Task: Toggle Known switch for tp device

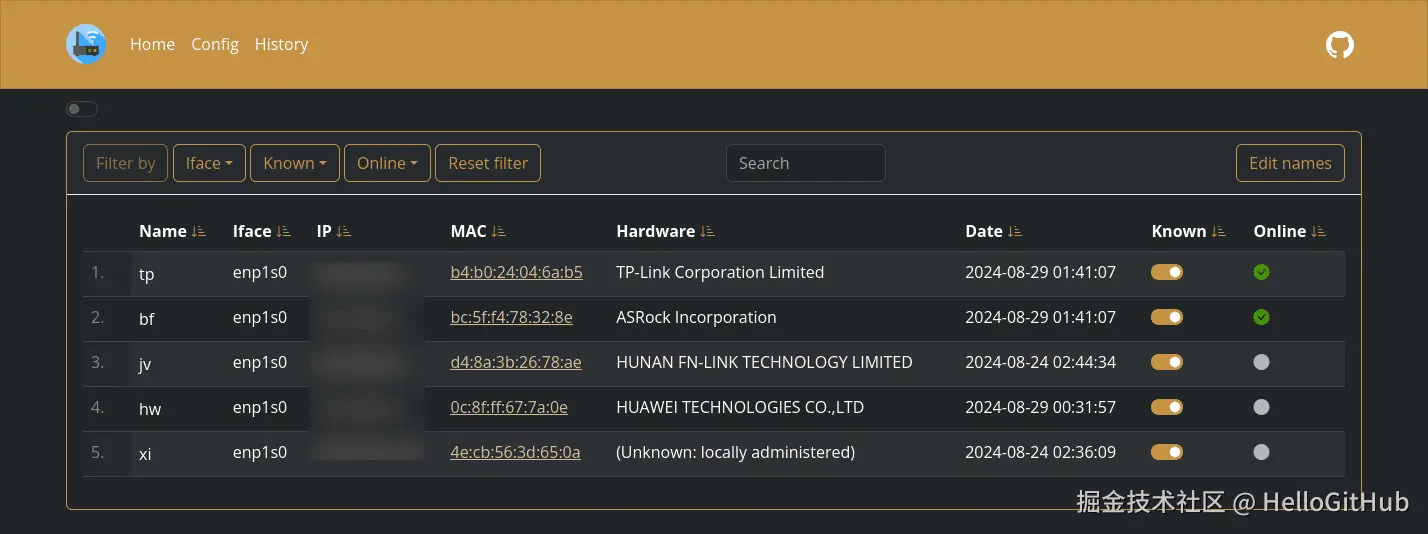Action: point(1167,272)
